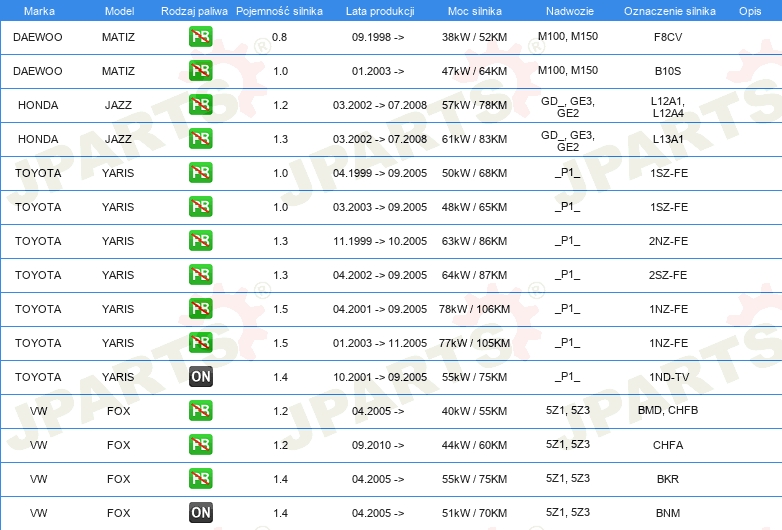
Task: Click the Rodzaj paliwa column header
Action: [194, 11]
